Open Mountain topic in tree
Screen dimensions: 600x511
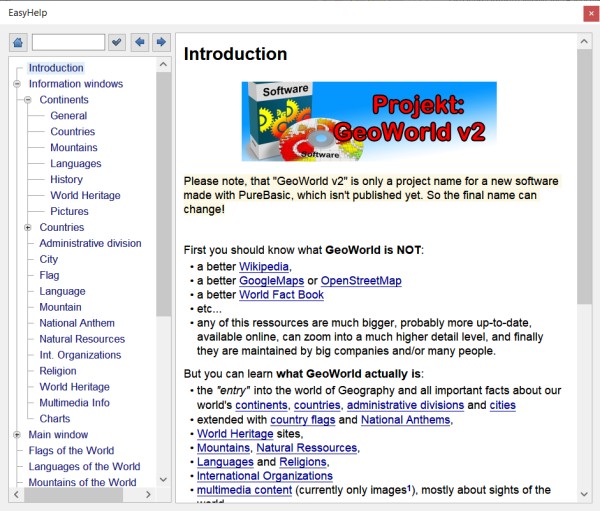(x=60, y=307)
